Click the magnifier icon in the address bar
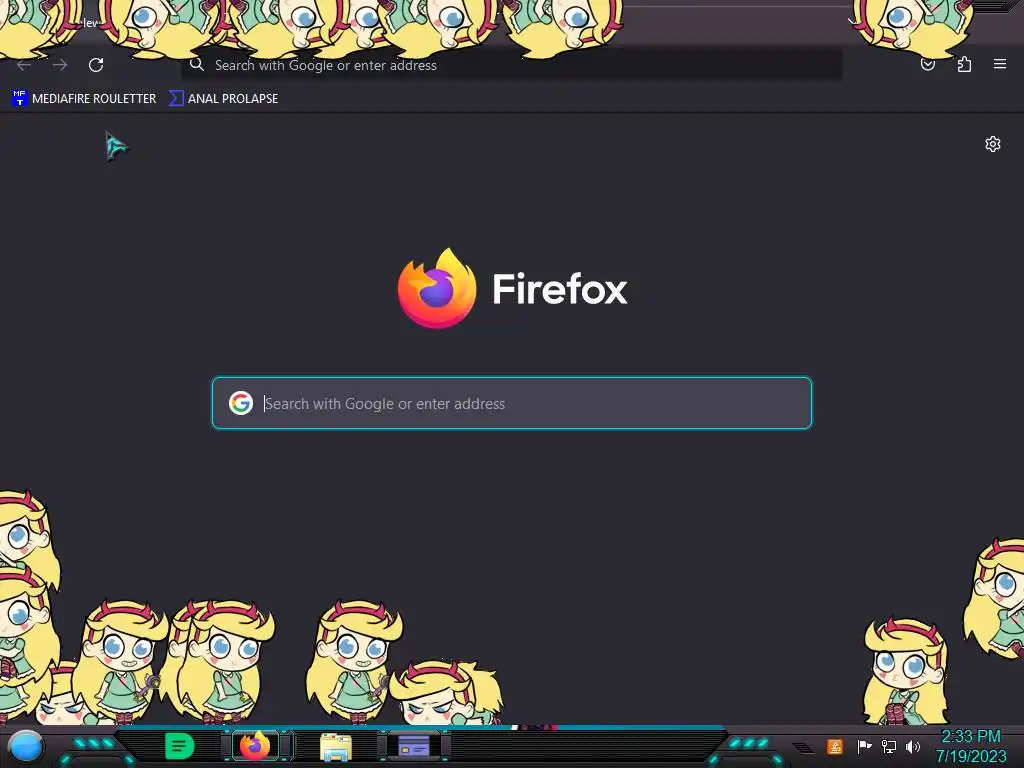Screen dimensions: 1024x768 [197, 65]
